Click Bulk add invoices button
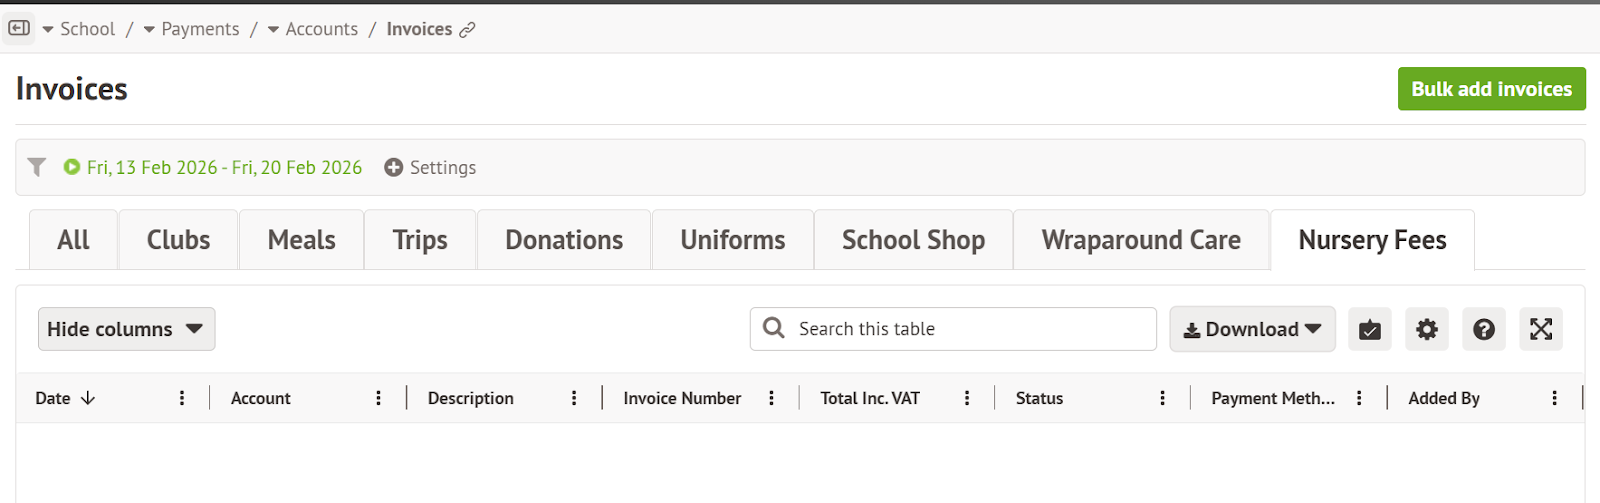This screenshot has height=503, width=1600. [x=1491, y=89]
